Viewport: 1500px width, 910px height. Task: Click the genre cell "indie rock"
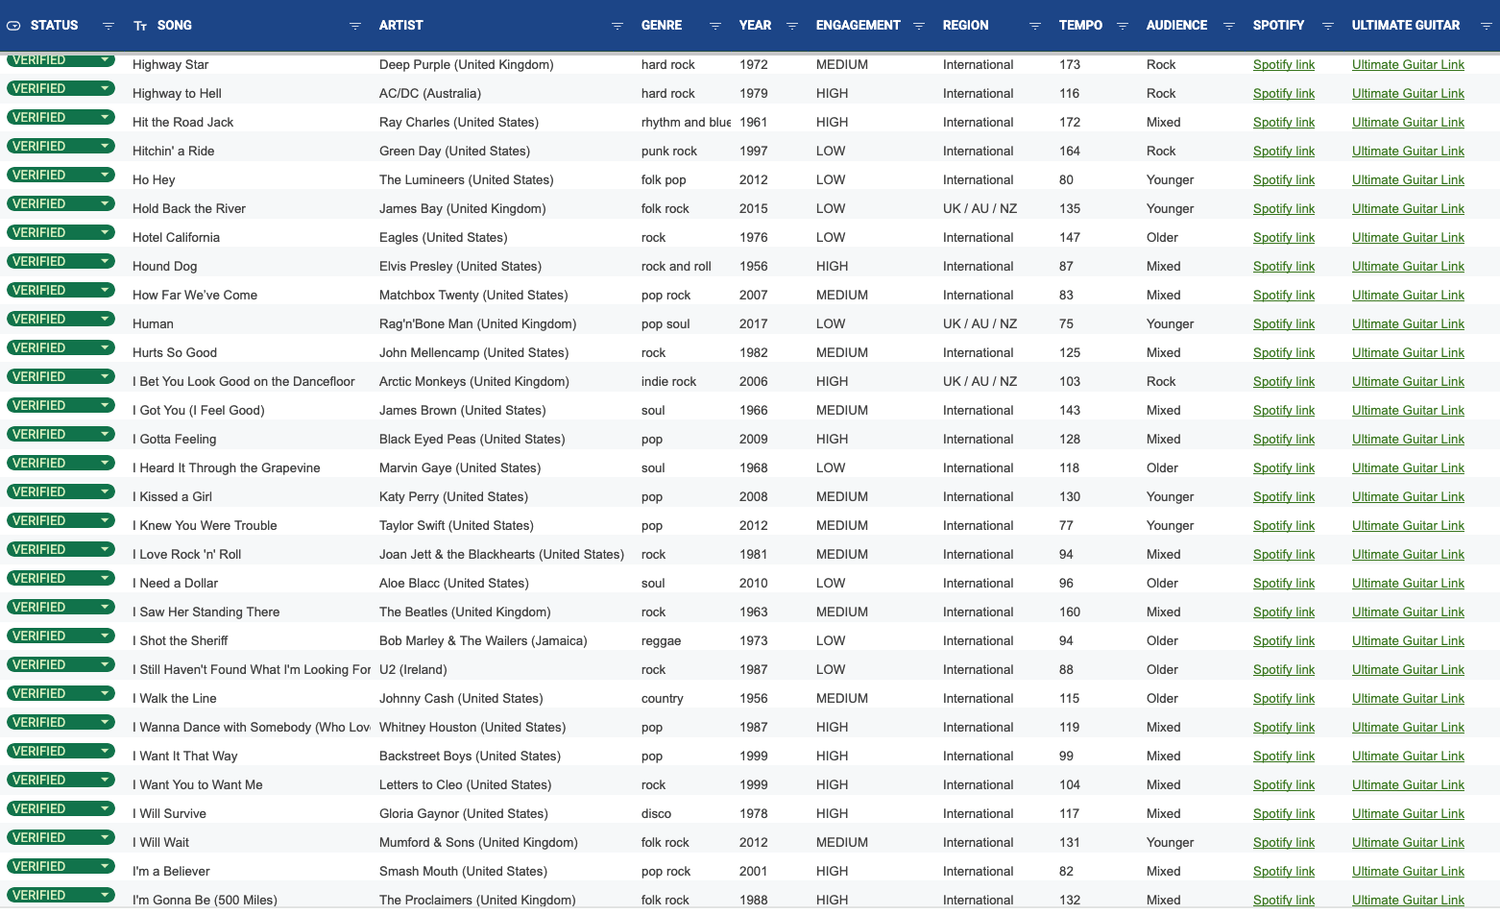(669, 382)
